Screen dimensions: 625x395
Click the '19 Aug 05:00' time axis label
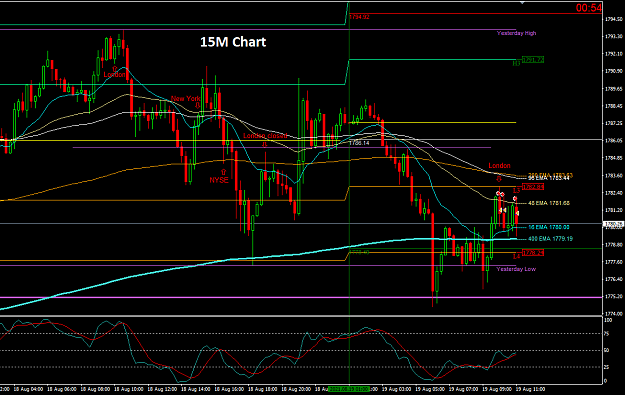(x=430, y=389)
